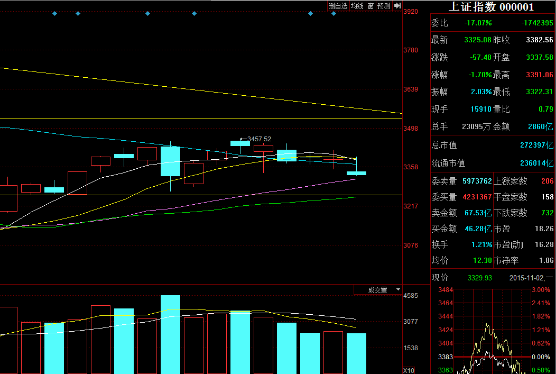Click the tallest cyan volume bar
This screenshot has width=556, height=374.
170,334
